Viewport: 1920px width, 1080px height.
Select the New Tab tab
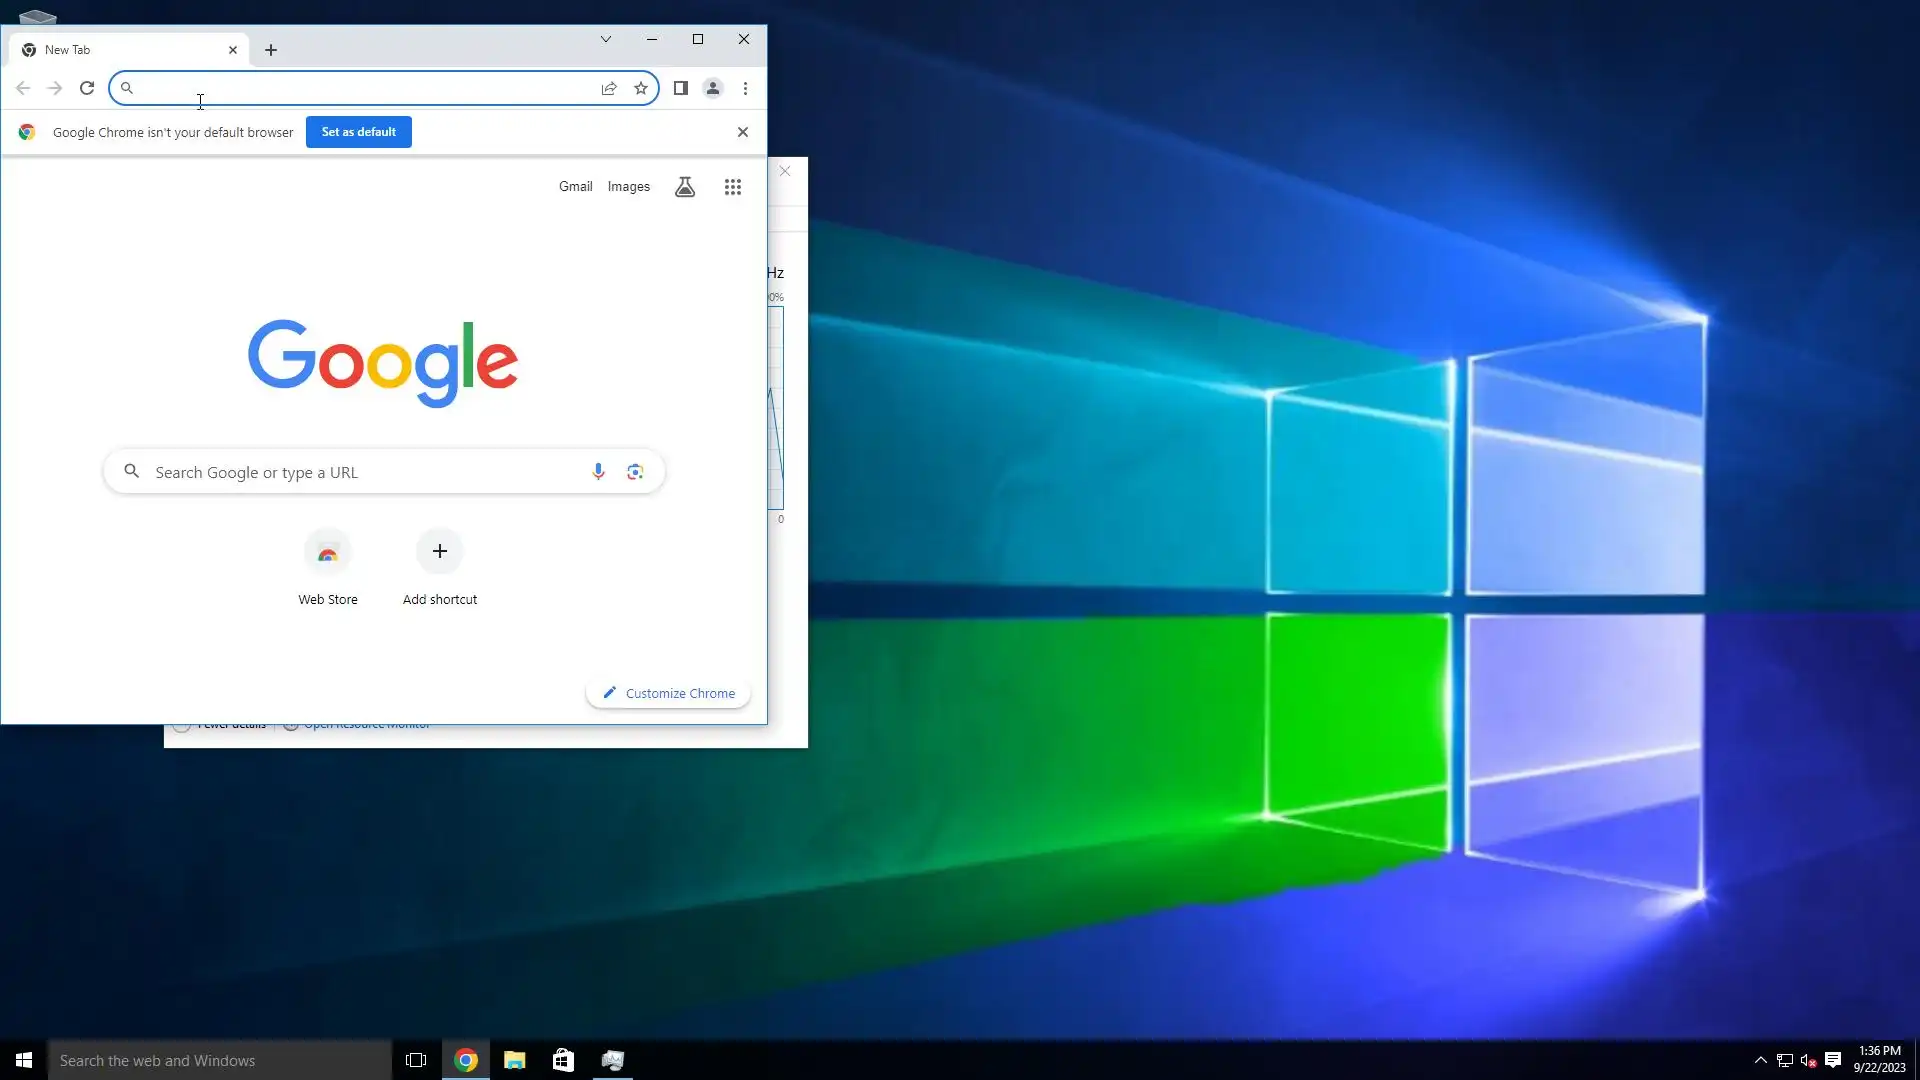click(x=120, y=50)
